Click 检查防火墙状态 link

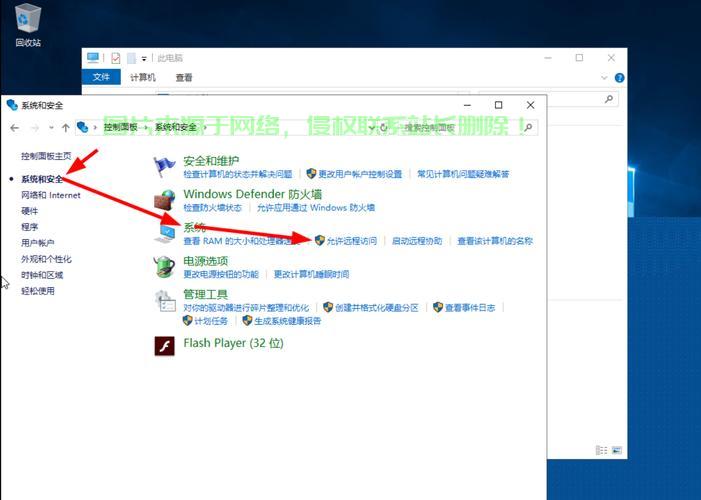212,208
